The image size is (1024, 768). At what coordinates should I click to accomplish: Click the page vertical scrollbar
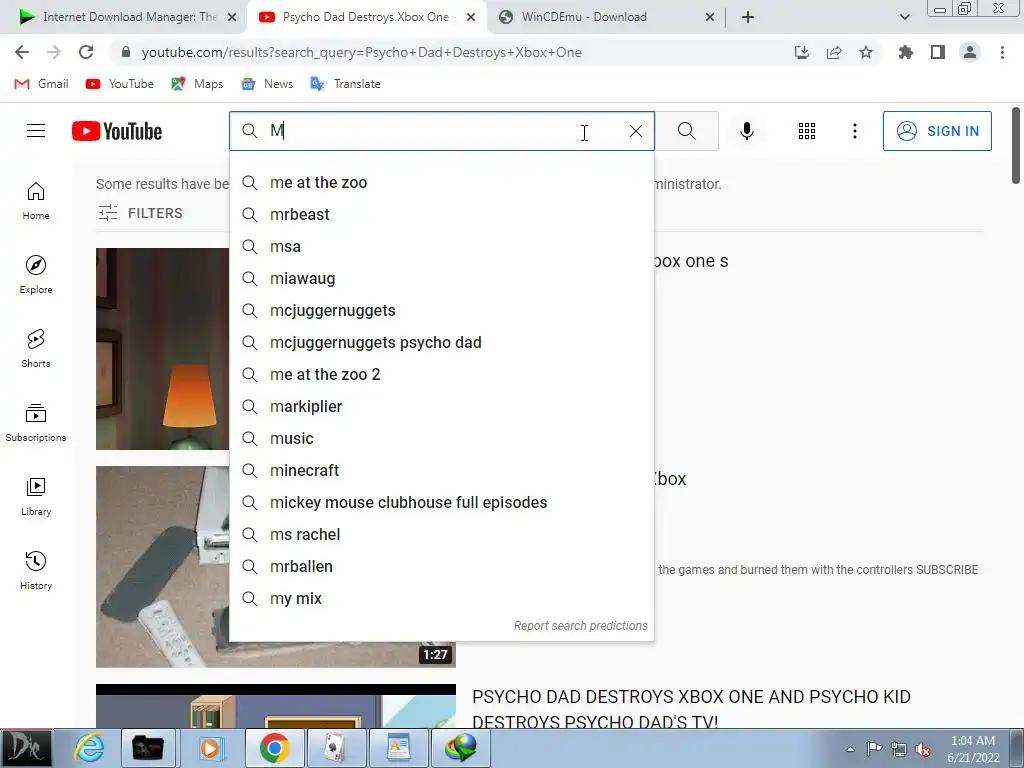click(1016, 145)
